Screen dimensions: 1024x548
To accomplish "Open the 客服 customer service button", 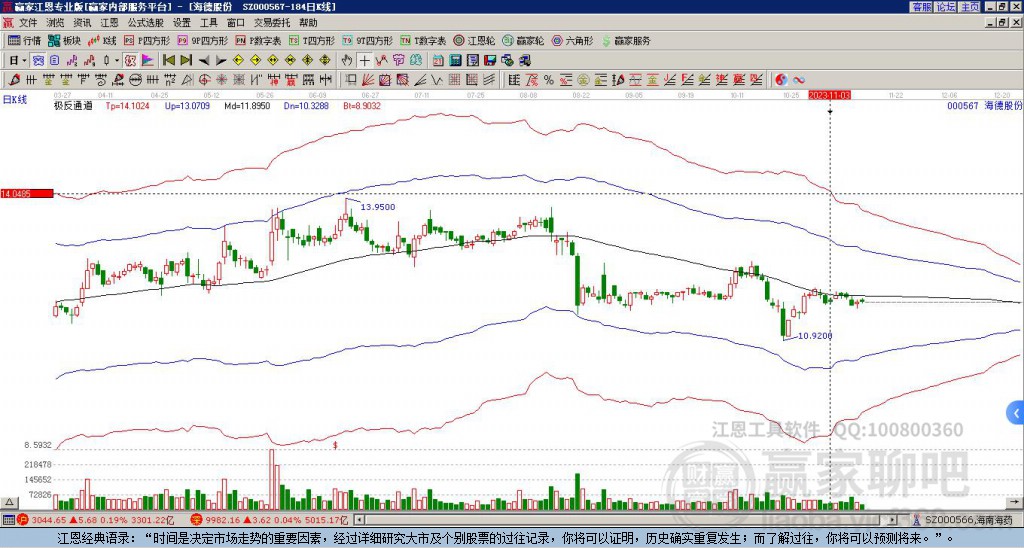I will point(922,7).
